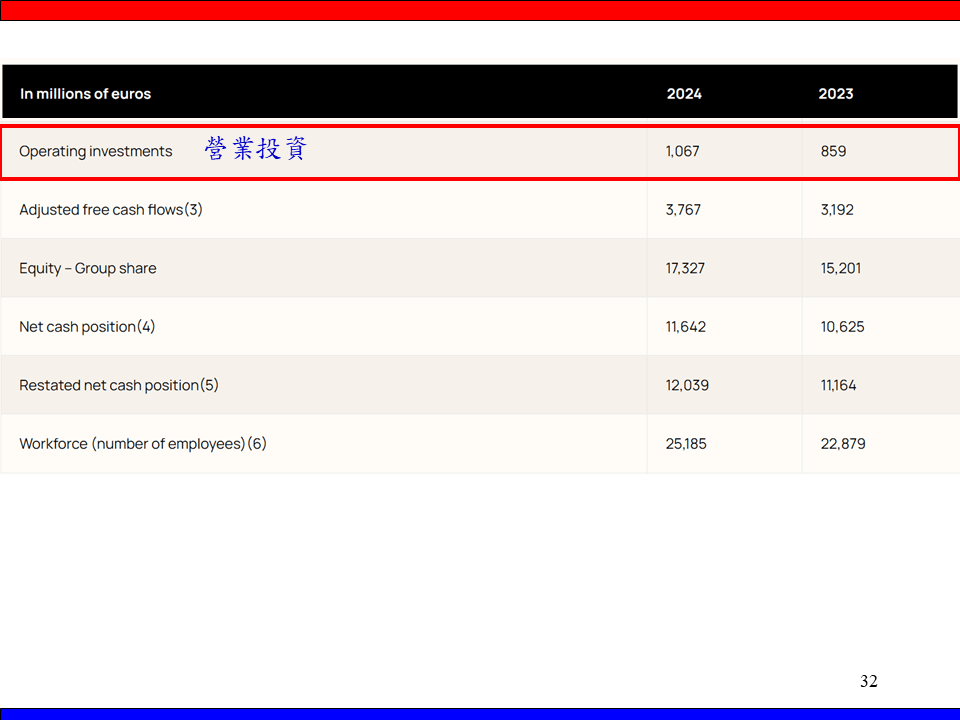Click the 25,185 workforce value
This screenshot has height=720, width=960.
click(x=686, y=444)
